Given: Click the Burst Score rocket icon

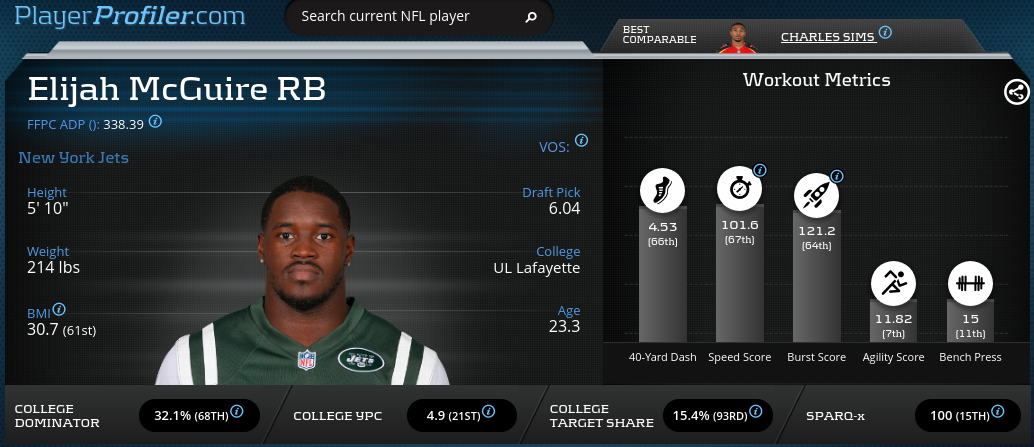Looking at the screenshot, I should (815, 194).
